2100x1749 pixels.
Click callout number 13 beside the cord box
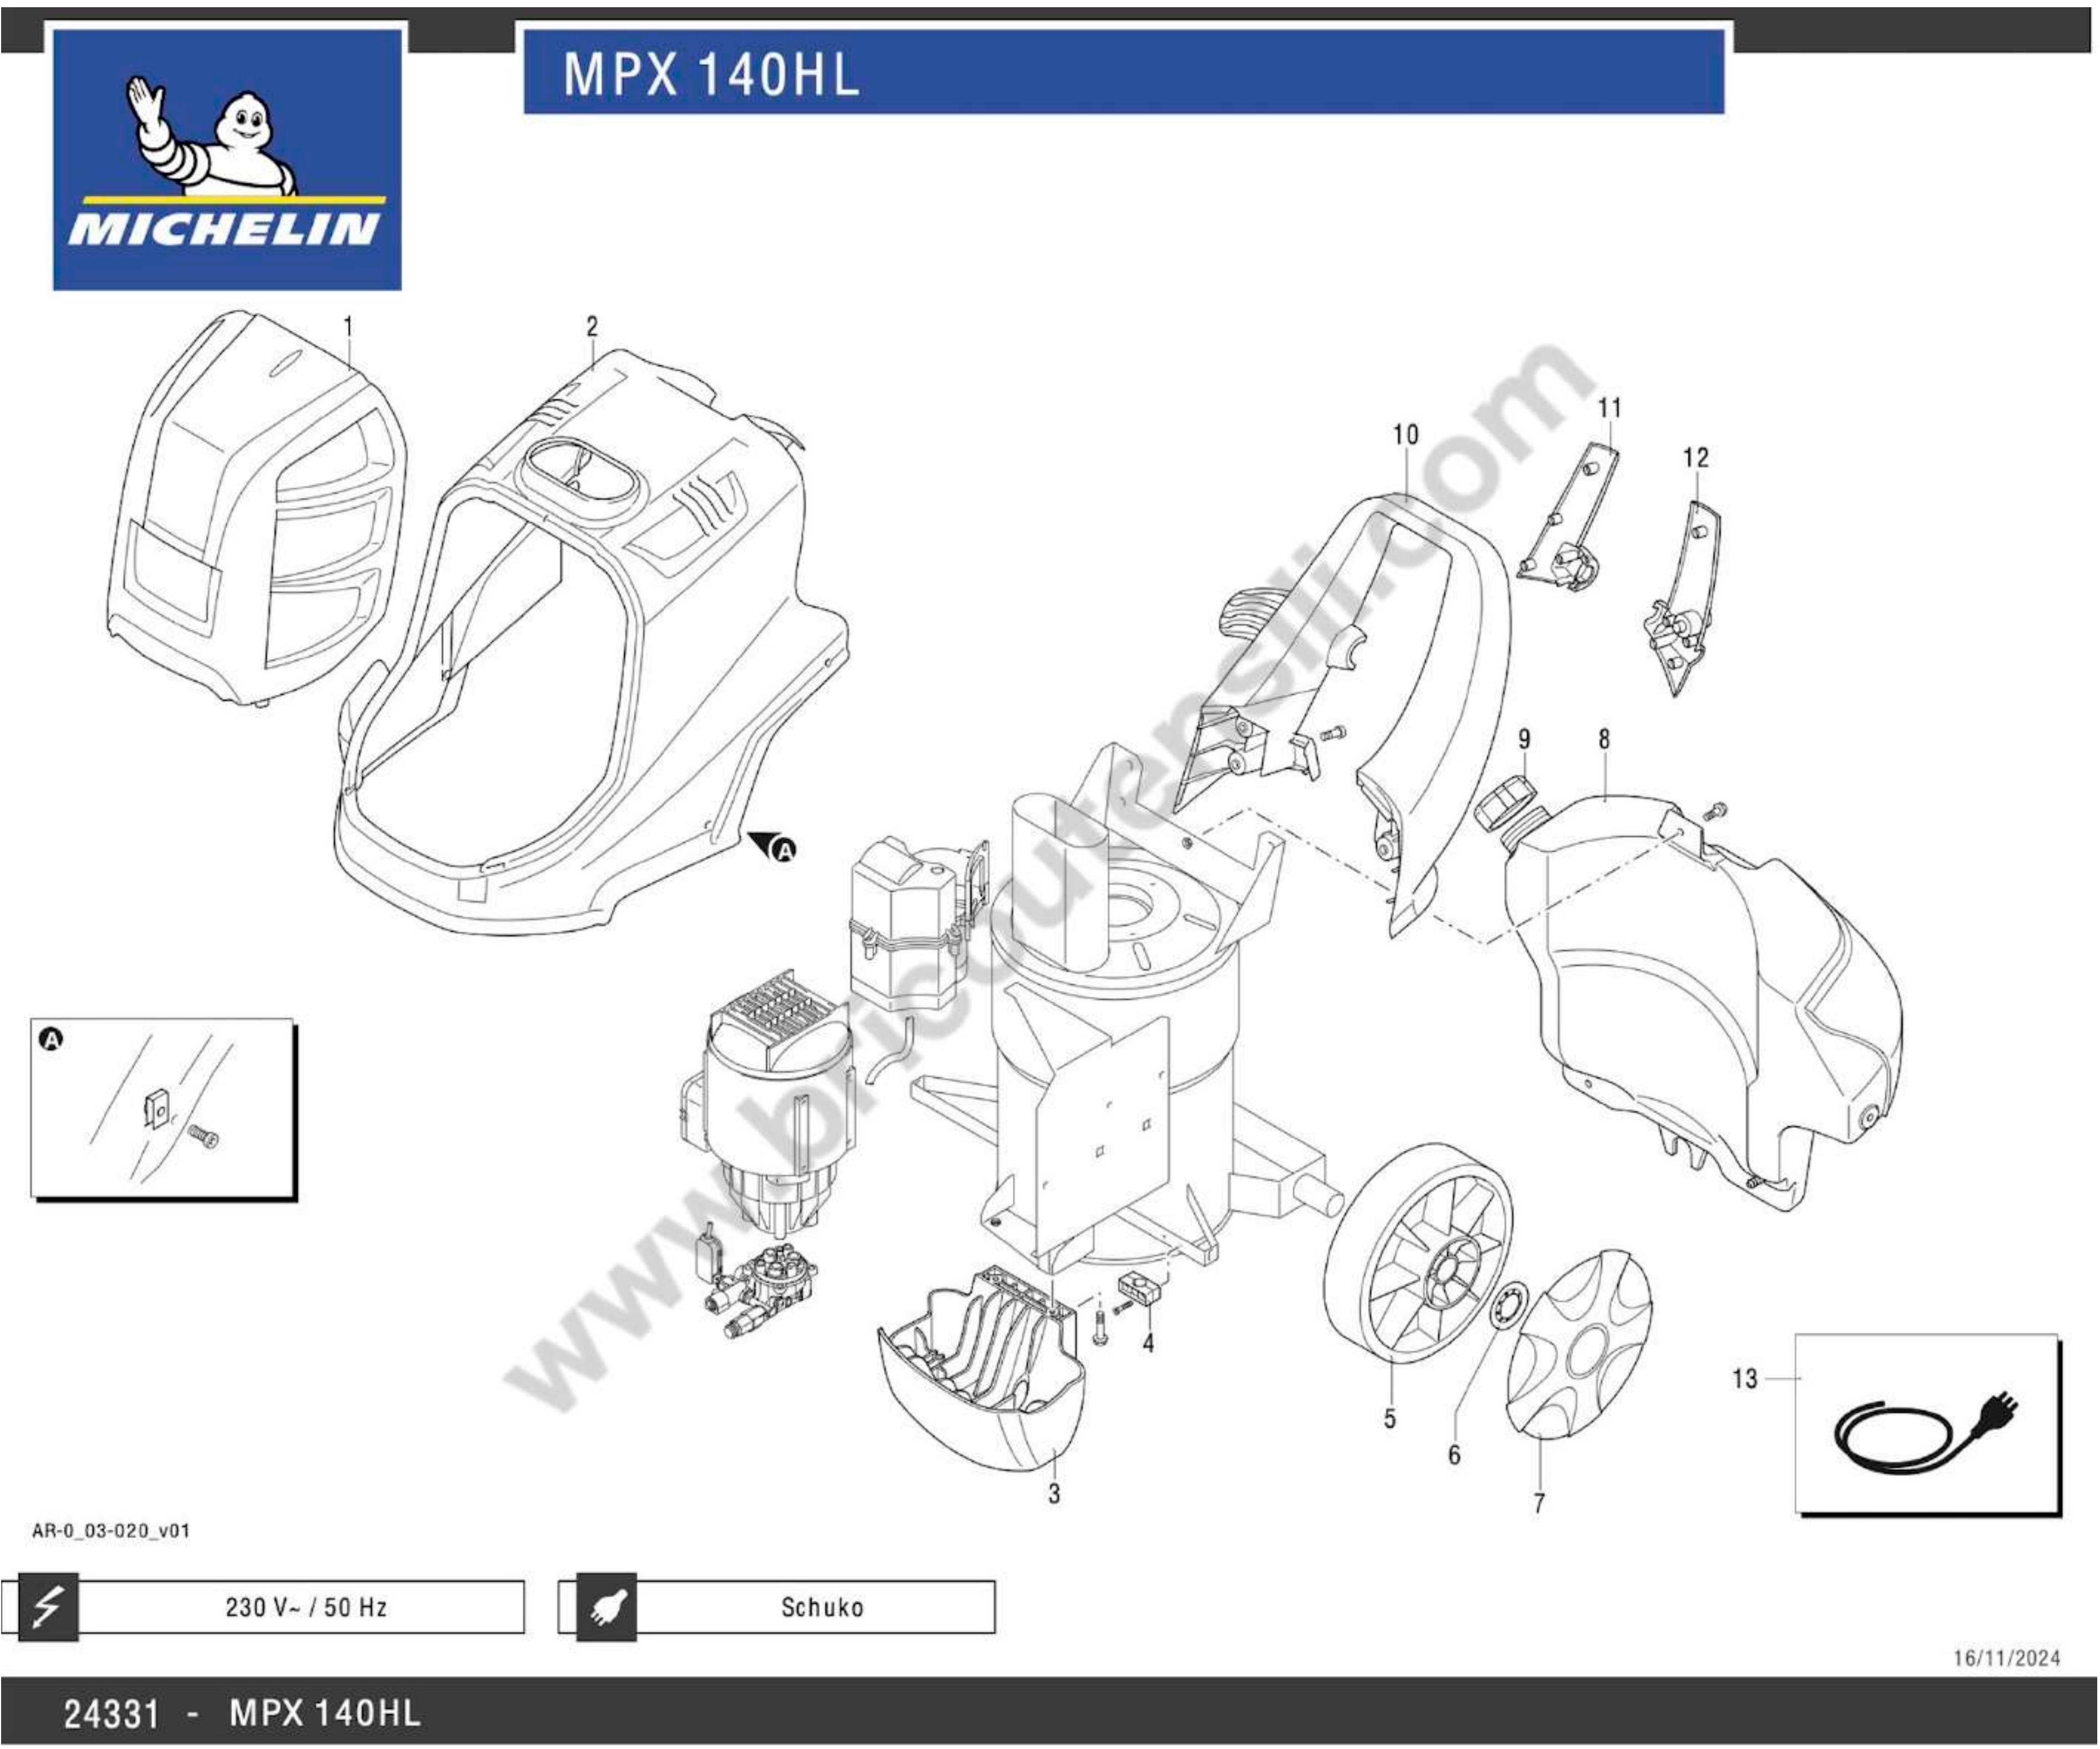click(x=1745, y=1379)
